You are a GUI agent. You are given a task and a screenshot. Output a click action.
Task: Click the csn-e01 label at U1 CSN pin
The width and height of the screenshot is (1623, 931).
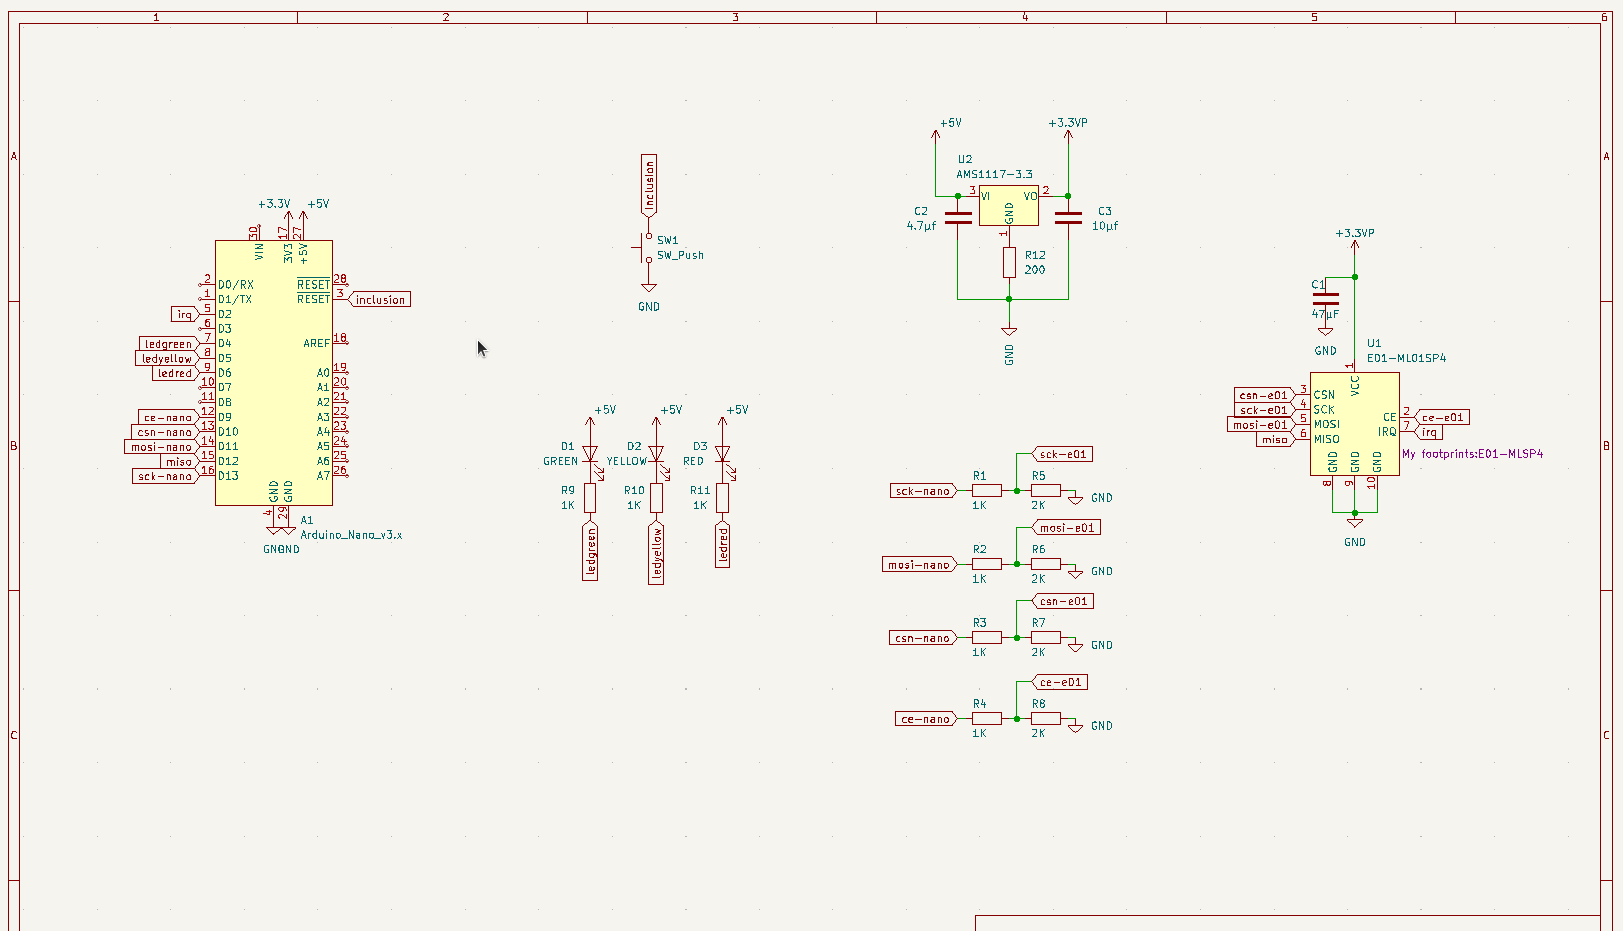[x=1265, y=395]
